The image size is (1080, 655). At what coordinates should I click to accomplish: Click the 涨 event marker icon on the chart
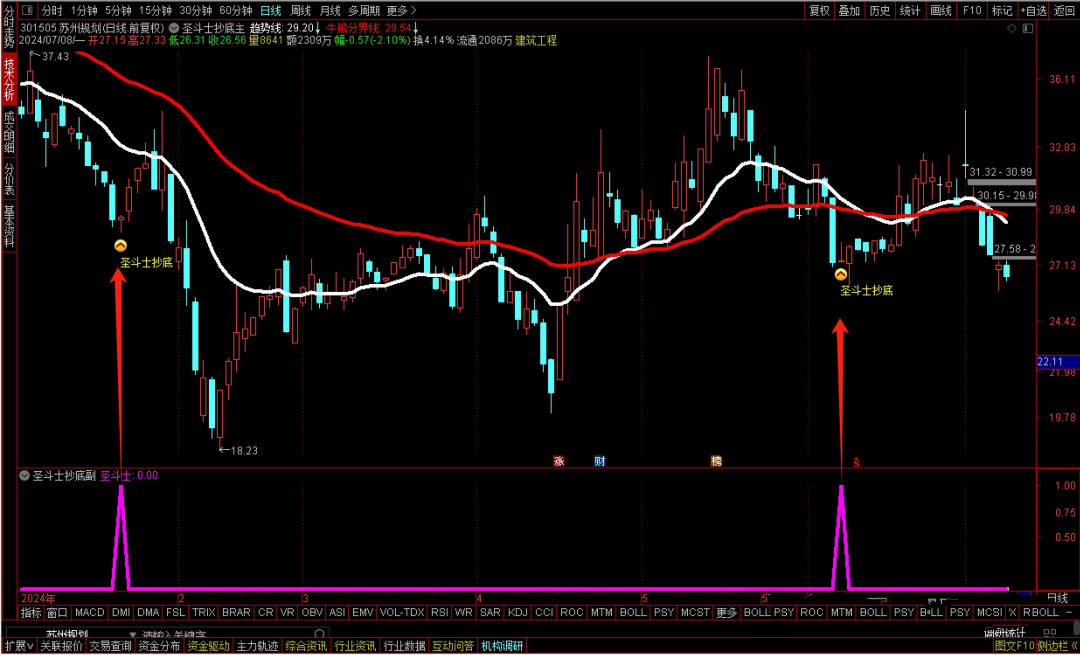(x=559, y=461)
